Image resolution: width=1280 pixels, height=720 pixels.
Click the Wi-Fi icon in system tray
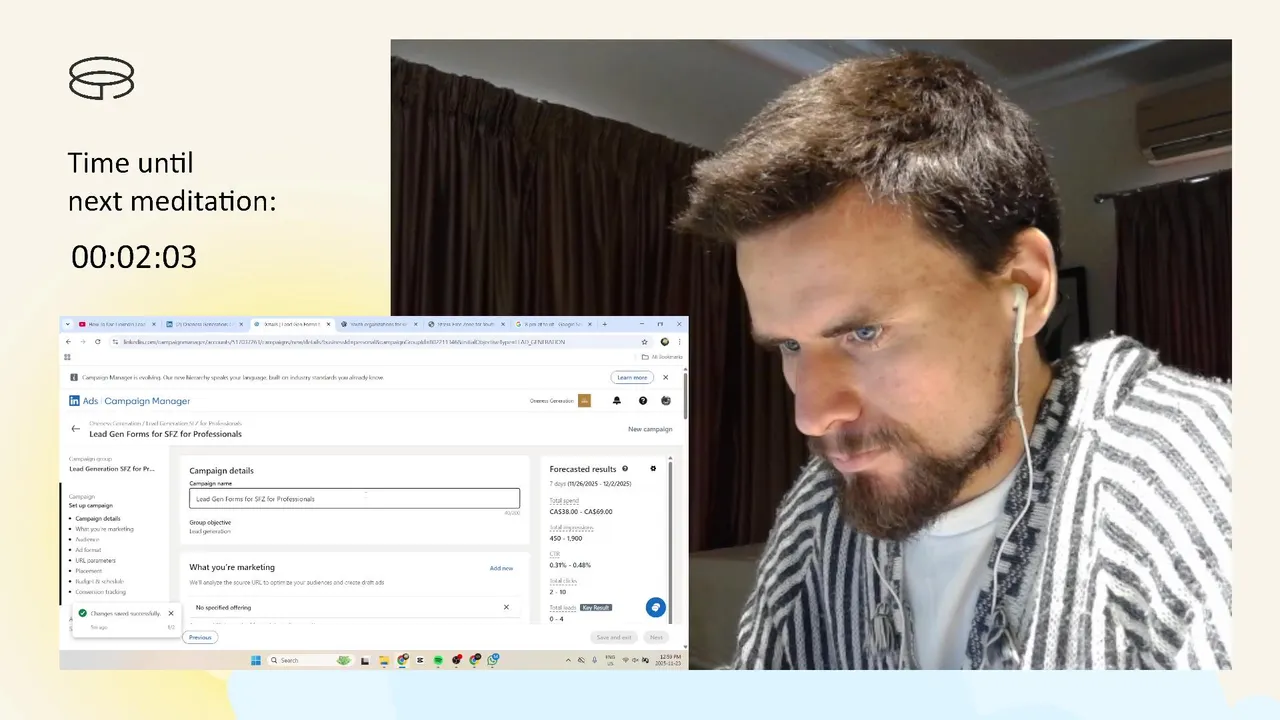click(x=625, y=660)
